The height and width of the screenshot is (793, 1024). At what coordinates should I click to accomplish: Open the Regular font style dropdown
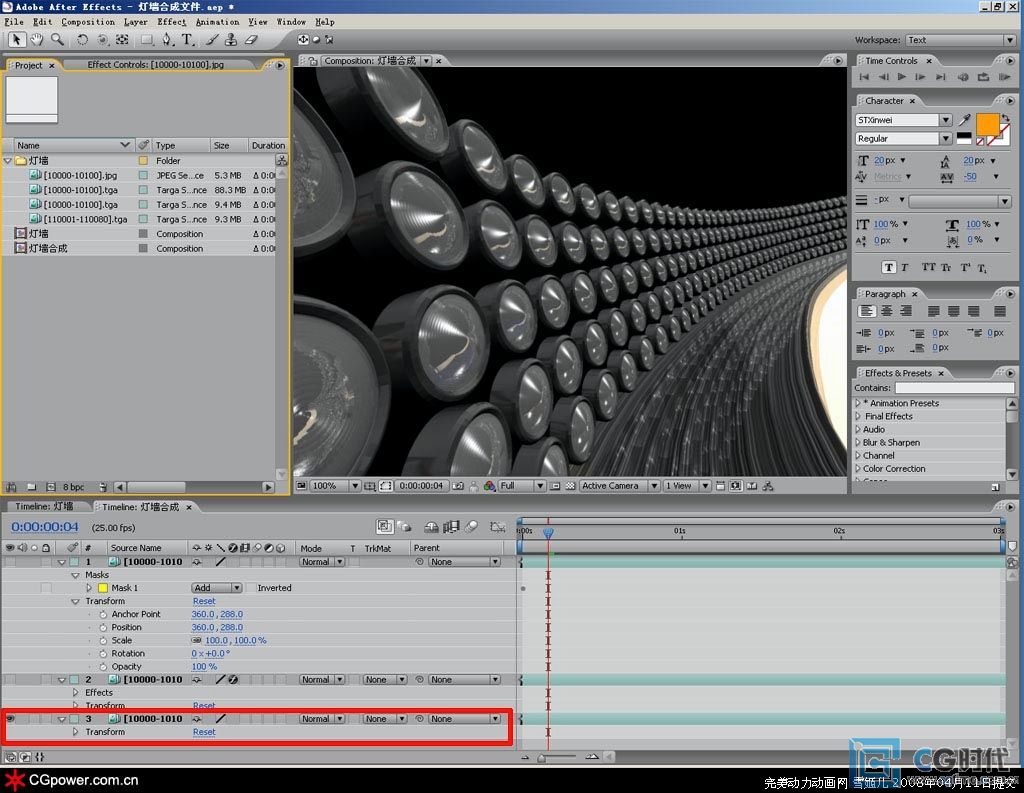[x=946, y=138]
